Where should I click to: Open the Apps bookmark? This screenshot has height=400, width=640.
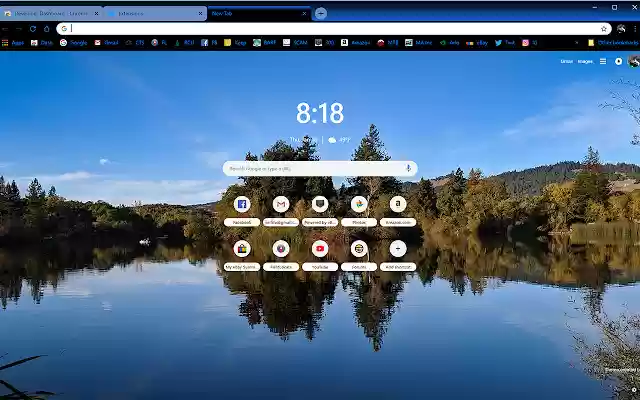click(x=13, y=43)
